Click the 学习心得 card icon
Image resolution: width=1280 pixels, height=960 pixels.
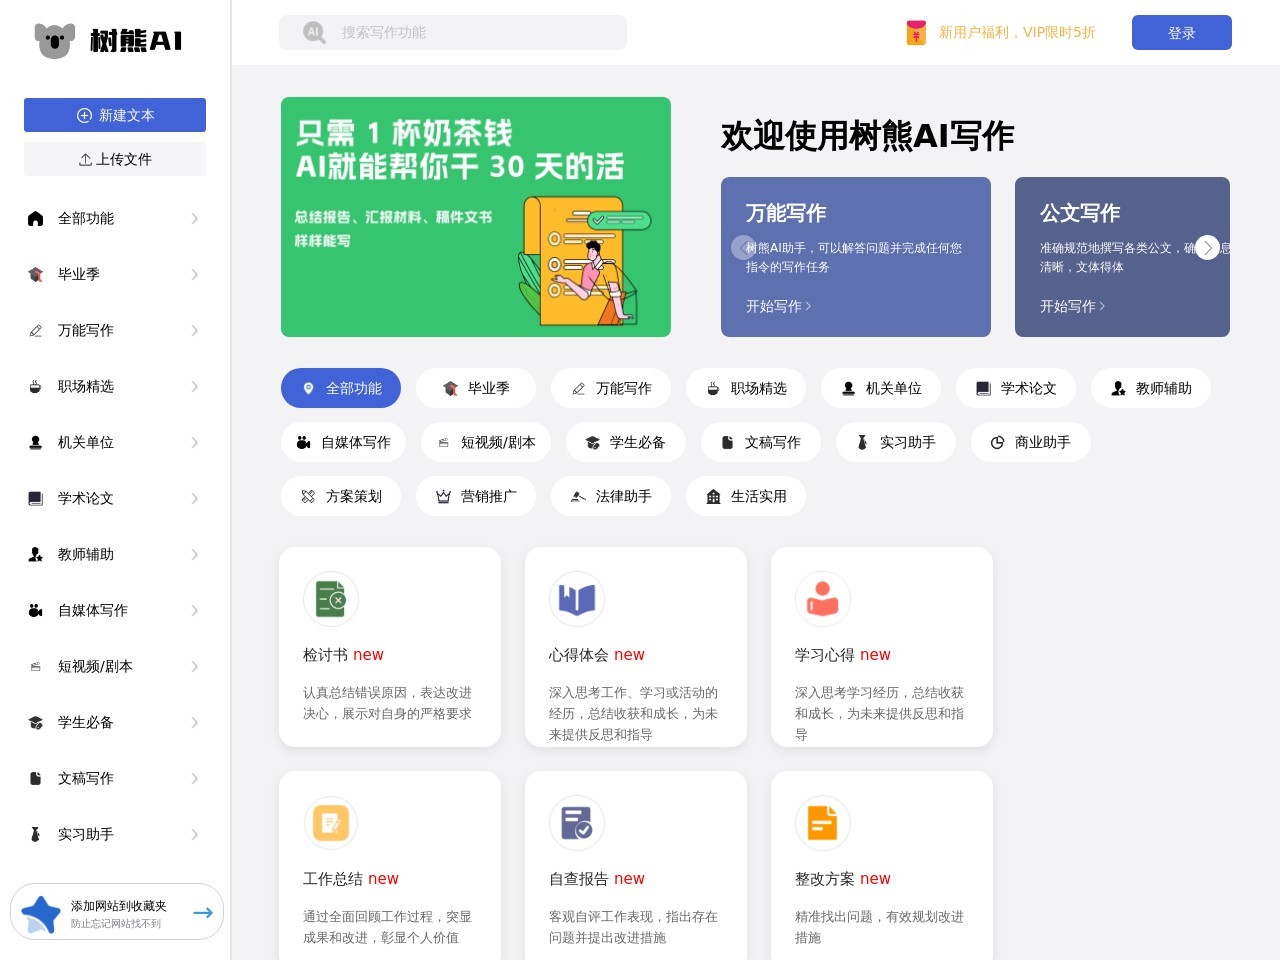[x=823, y=599]
